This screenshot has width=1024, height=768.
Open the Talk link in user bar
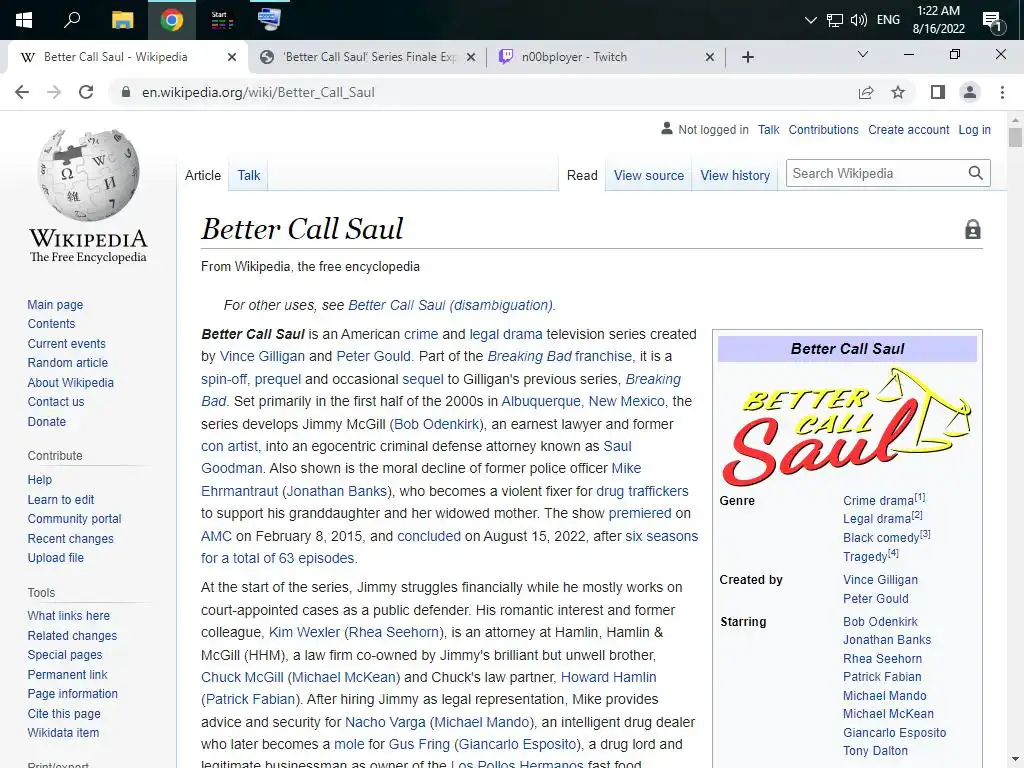tap(768, 130)
